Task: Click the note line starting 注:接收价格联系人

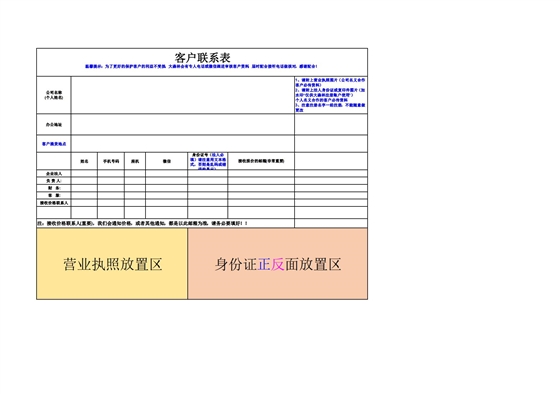Action: pyautogui.click(x=142, y=223)
